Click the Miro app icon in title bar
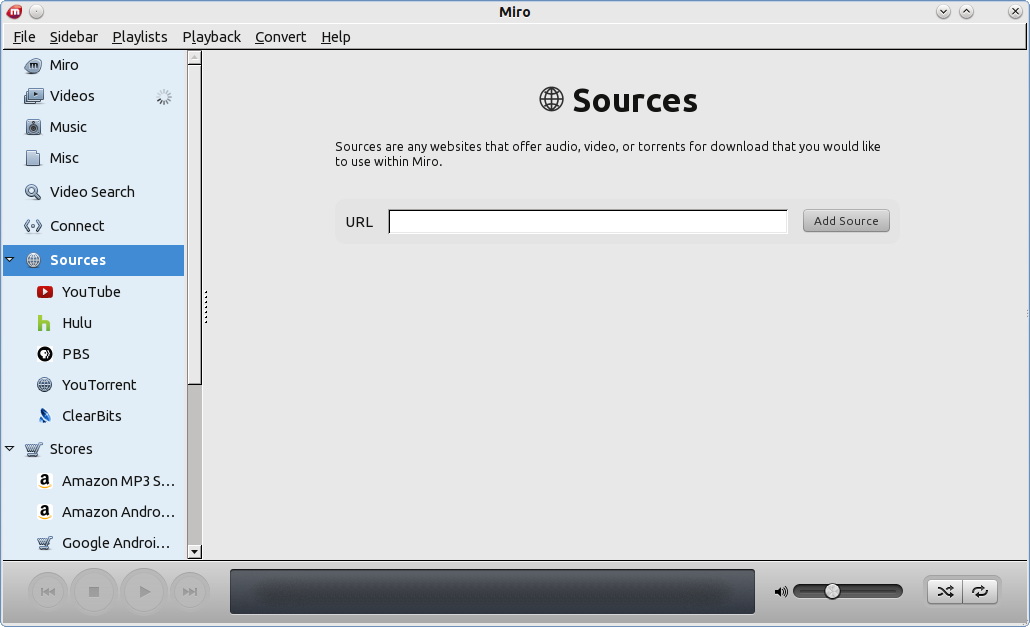Image resolution: width=1030 pixels, height=627 pixels. point(14,12)
